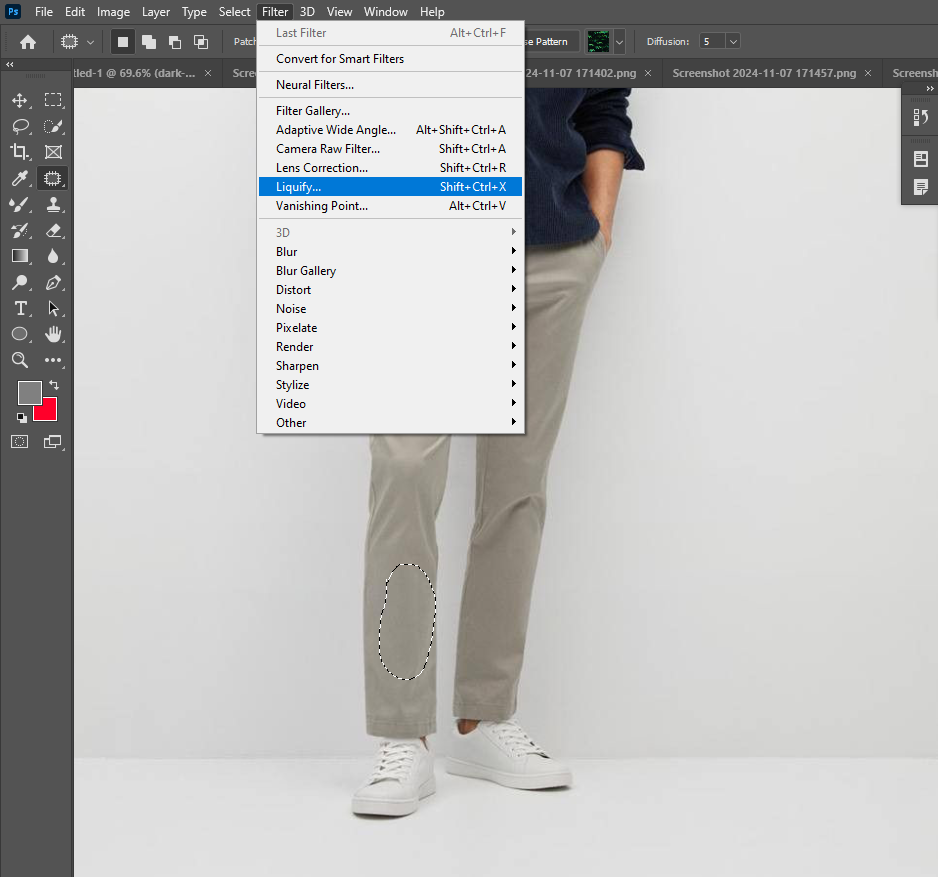This screenshot has width=938, height=877.
Task: Select the Clone Stamp tool
Action: 53,205
